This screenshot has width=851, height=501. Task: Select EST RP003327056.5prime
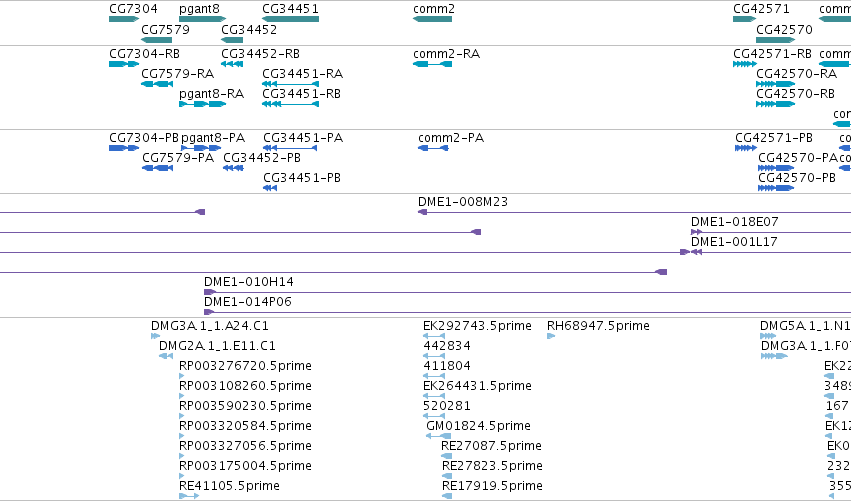245,446
